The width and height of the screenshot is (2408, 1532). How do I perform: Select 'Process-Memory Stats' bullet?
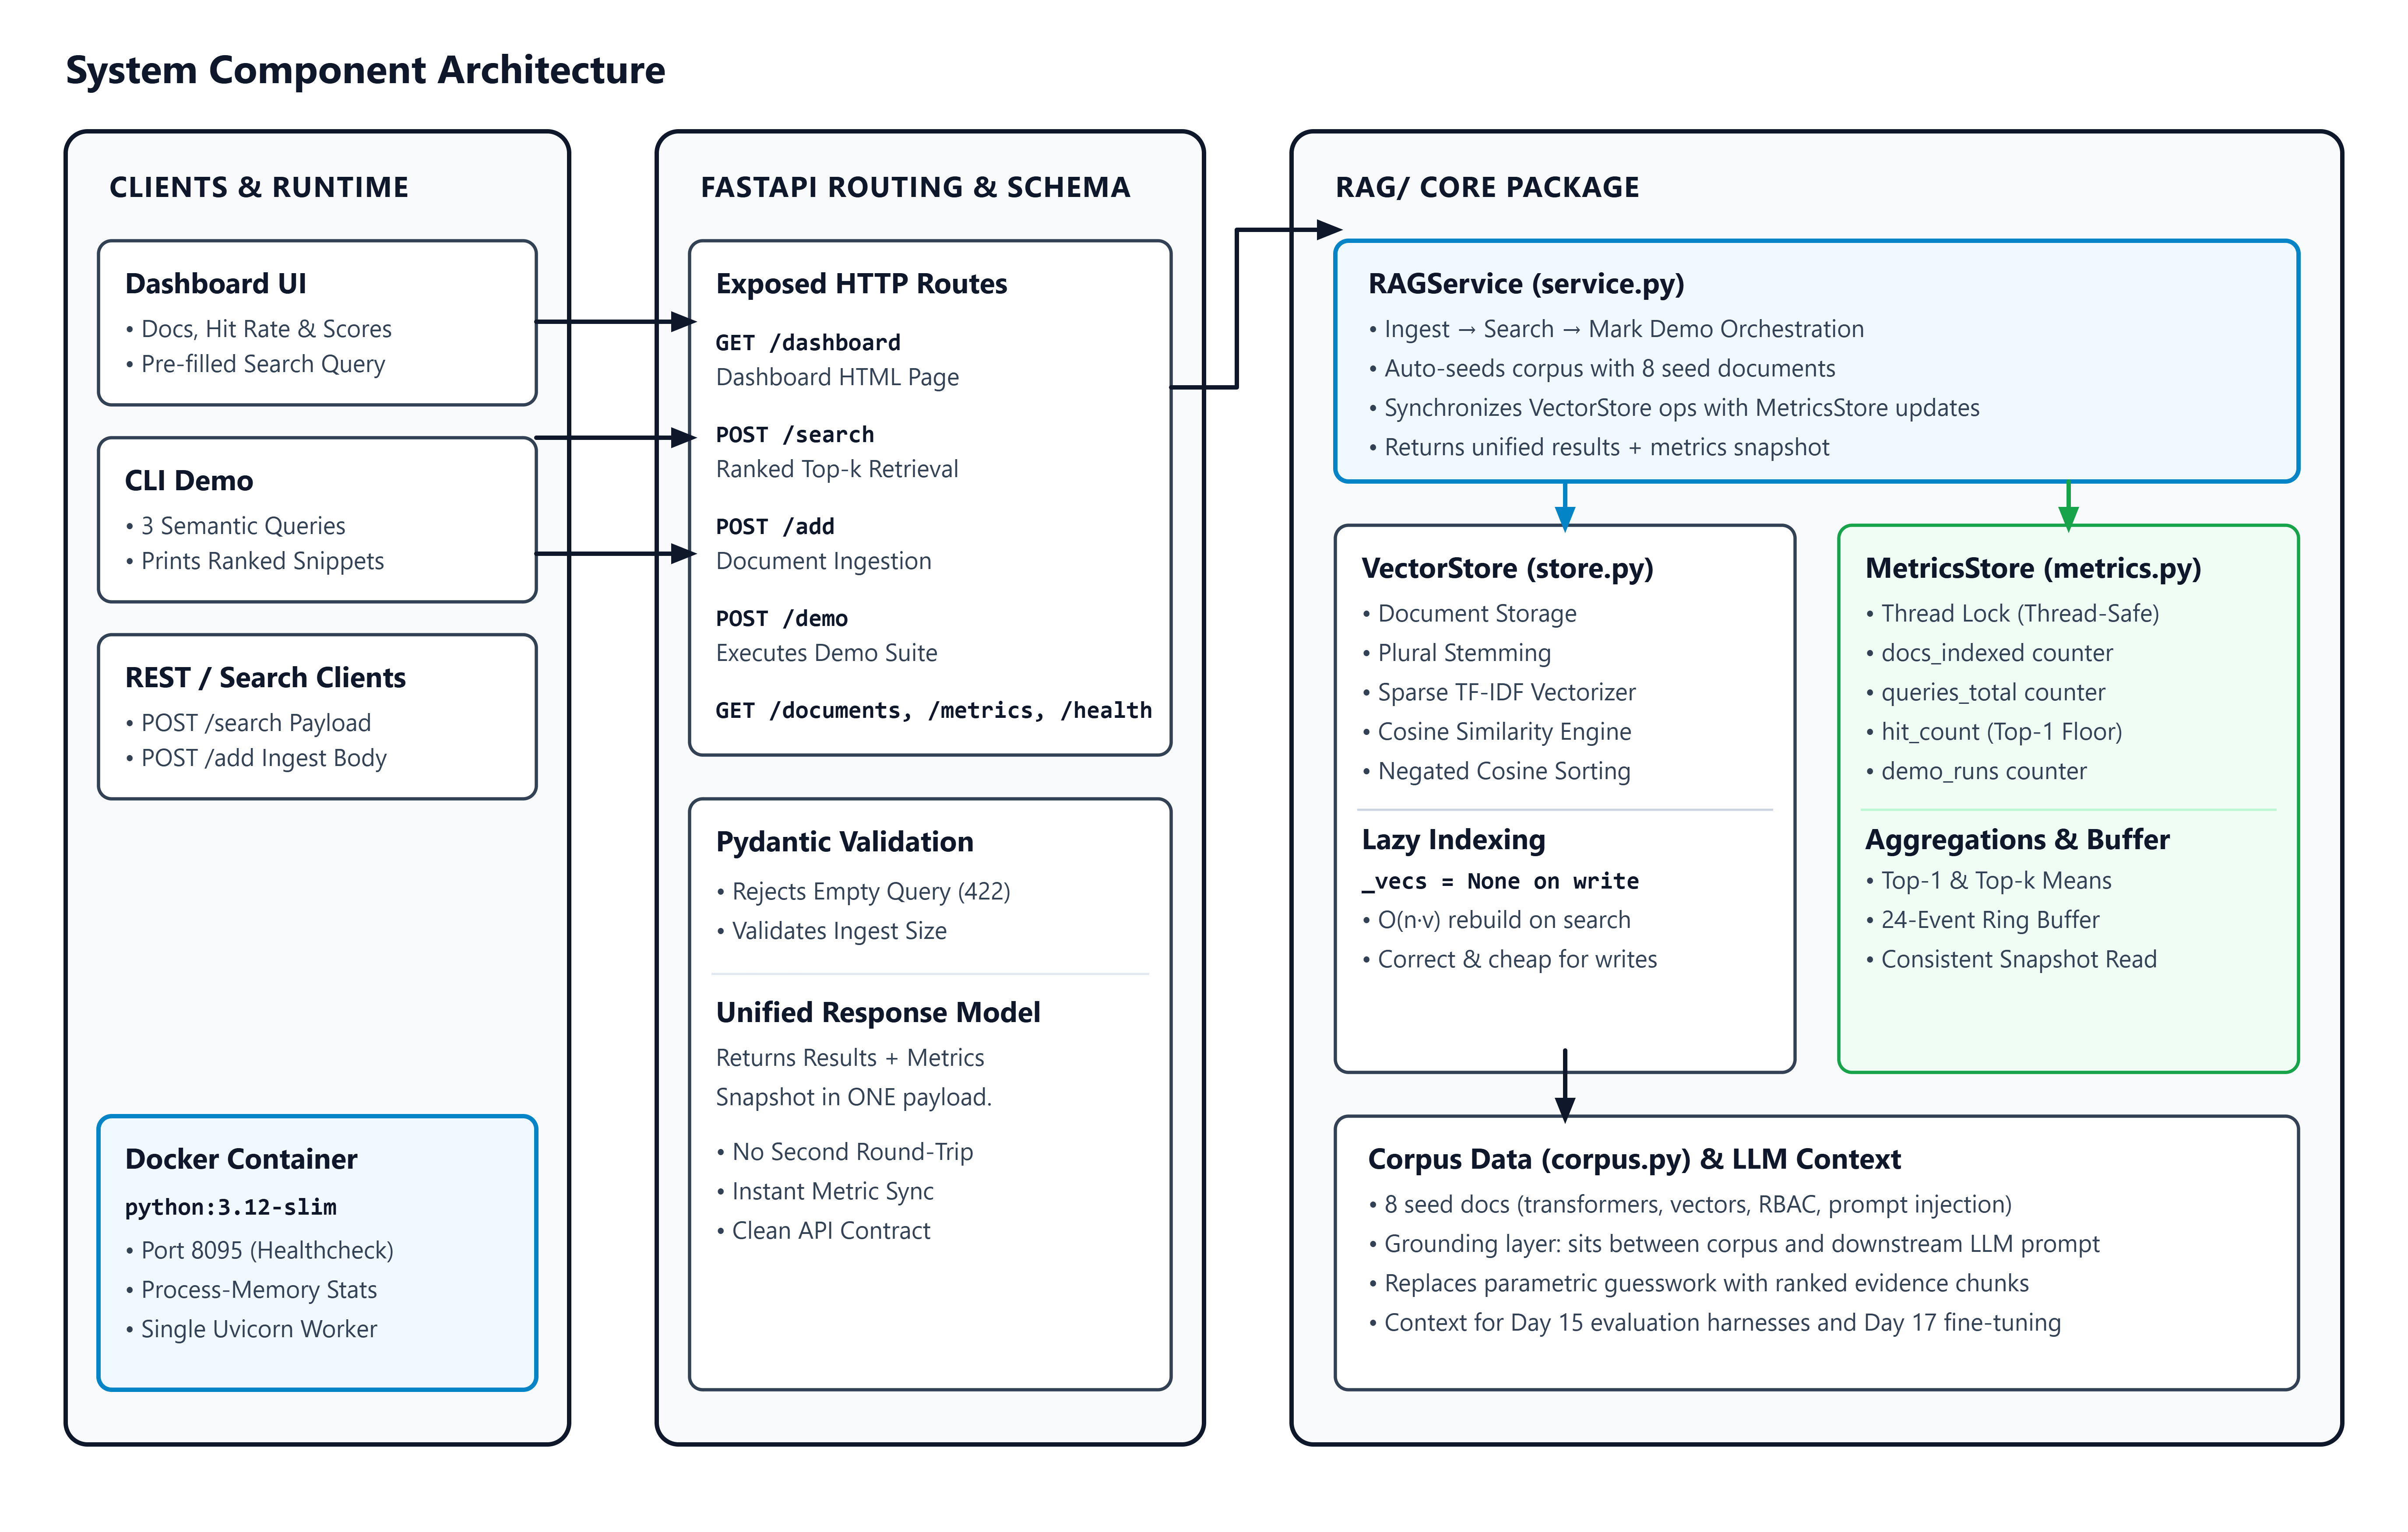[x=251, y=1289]
